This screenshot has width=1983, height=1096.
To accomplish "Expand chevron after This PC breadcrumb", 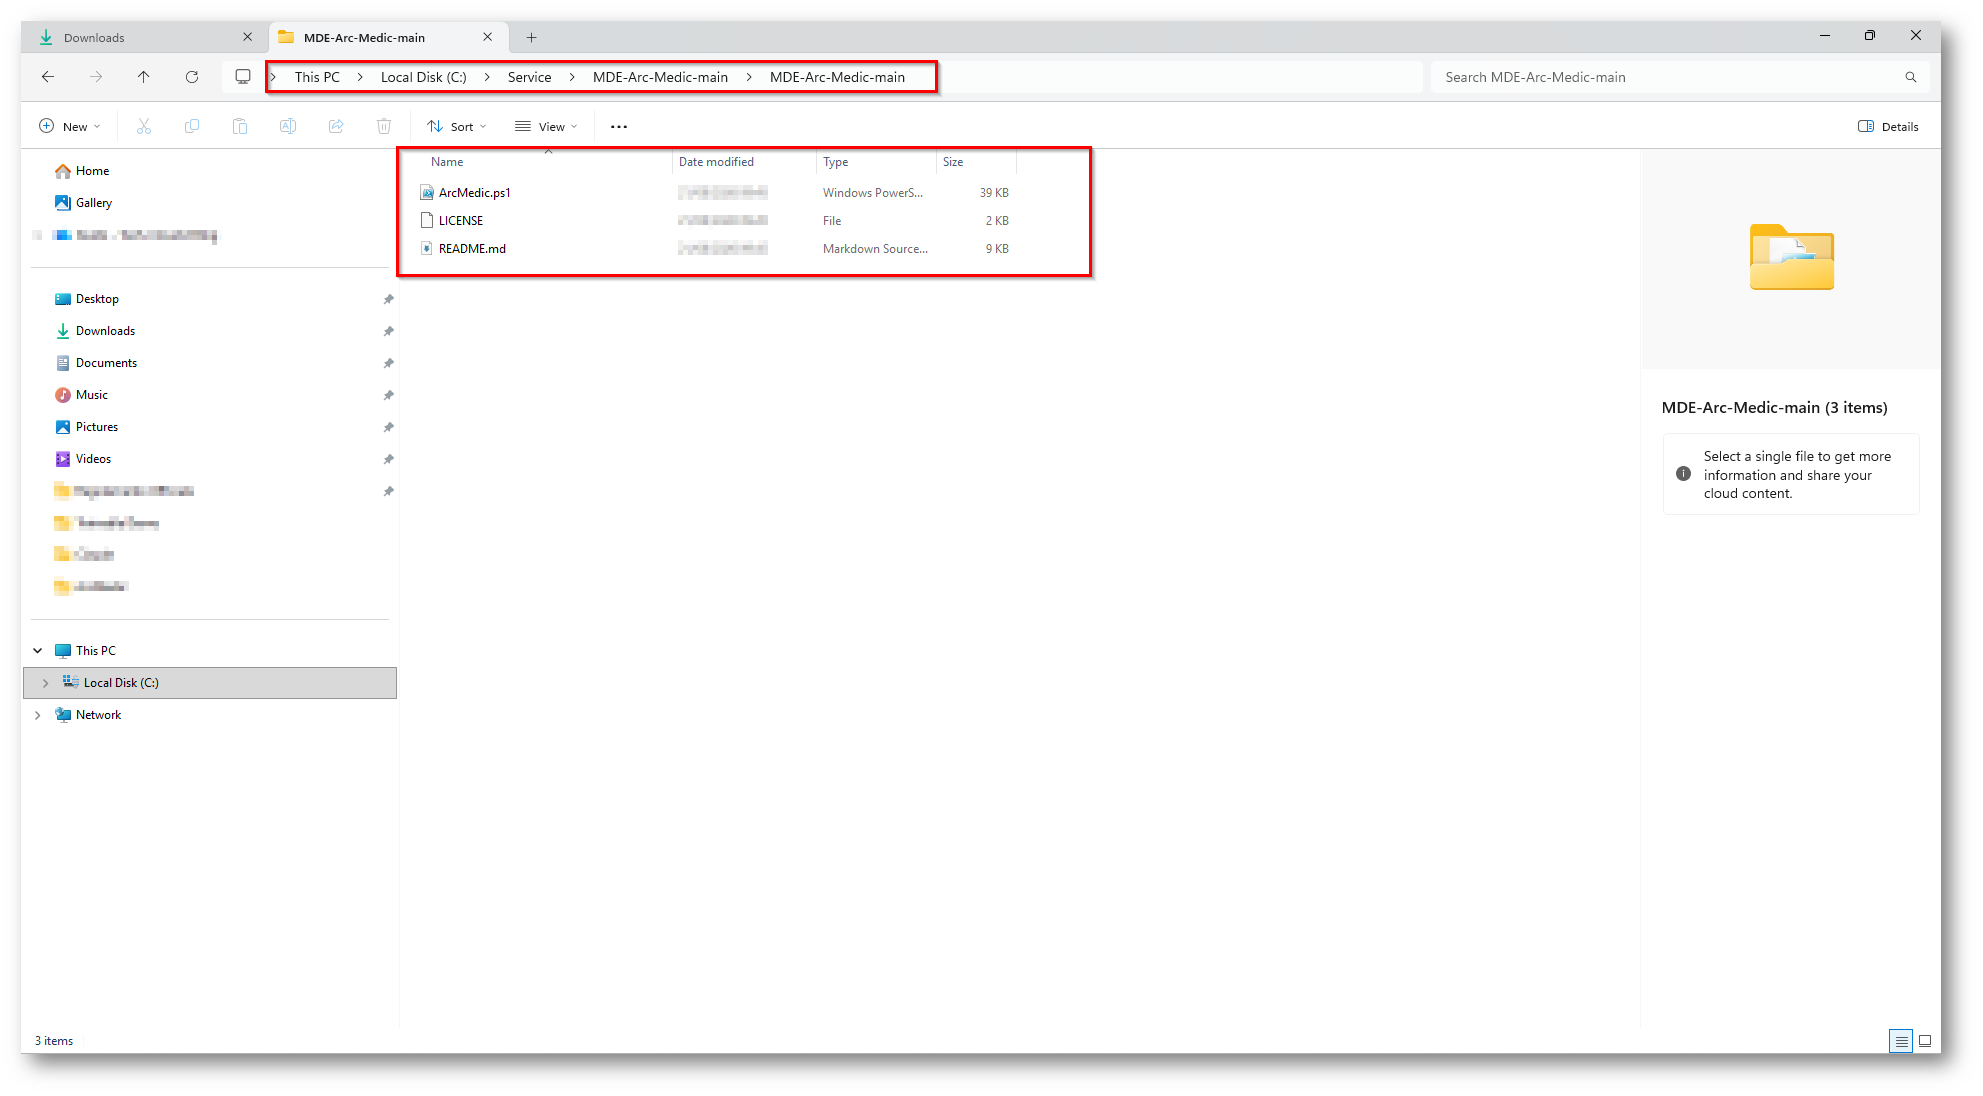I will (x=360, y=77).
